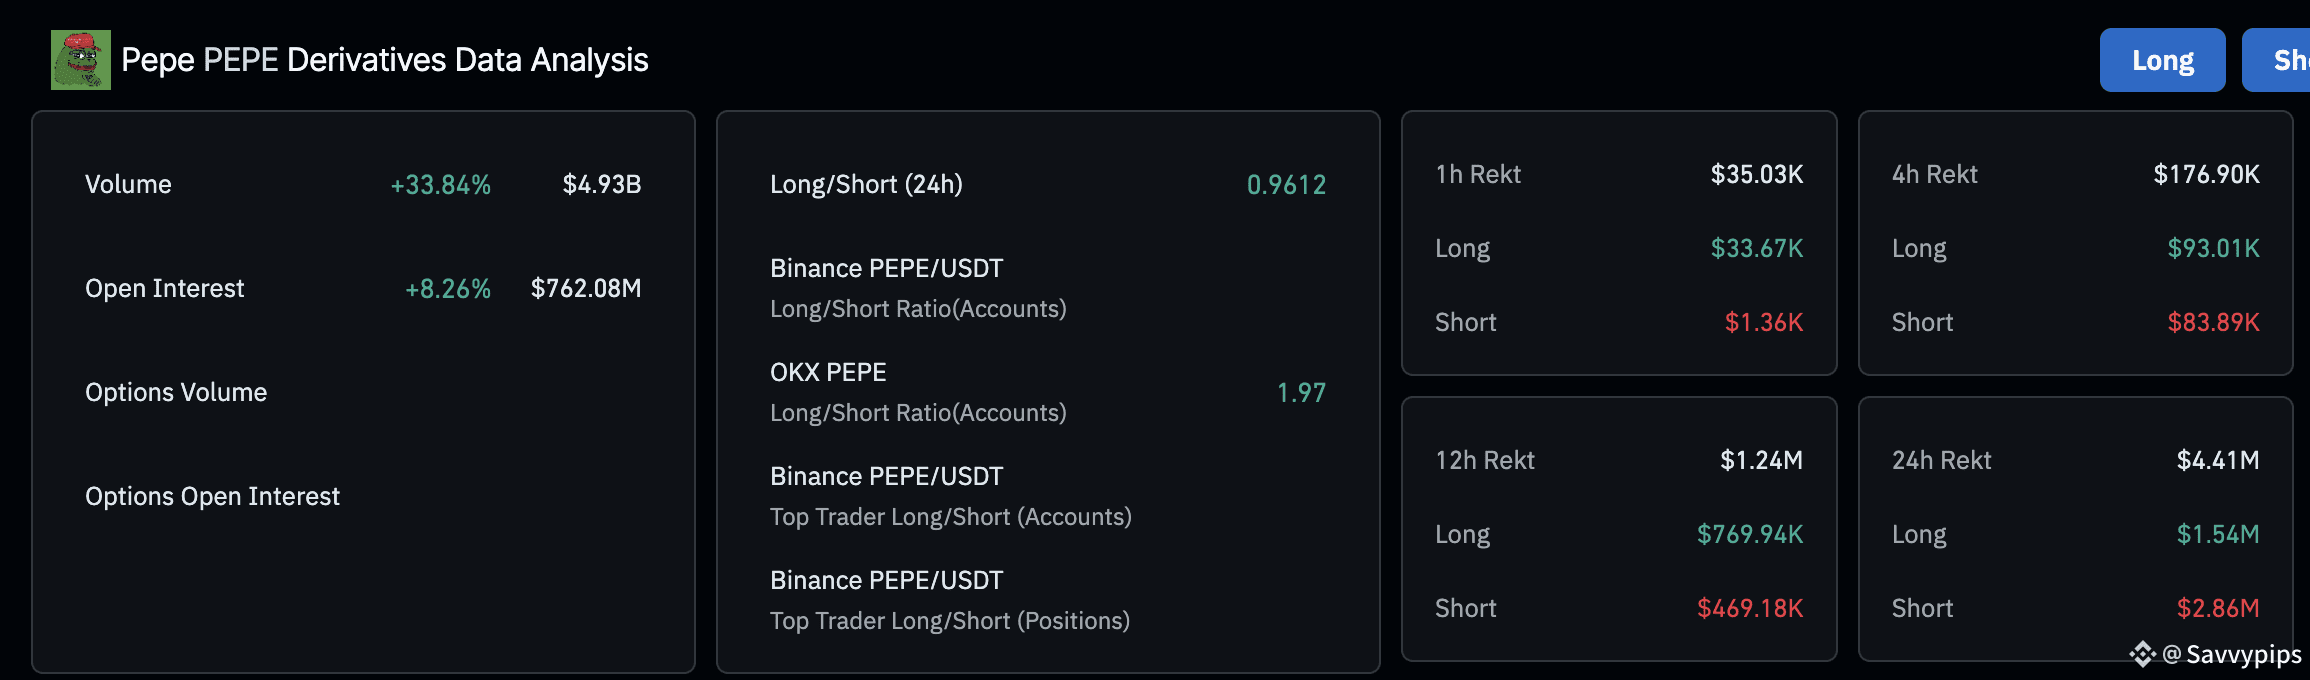Click the 12h Rekt Short value $469.18K
The image size is (2310, 680).
pos(1750,608)
